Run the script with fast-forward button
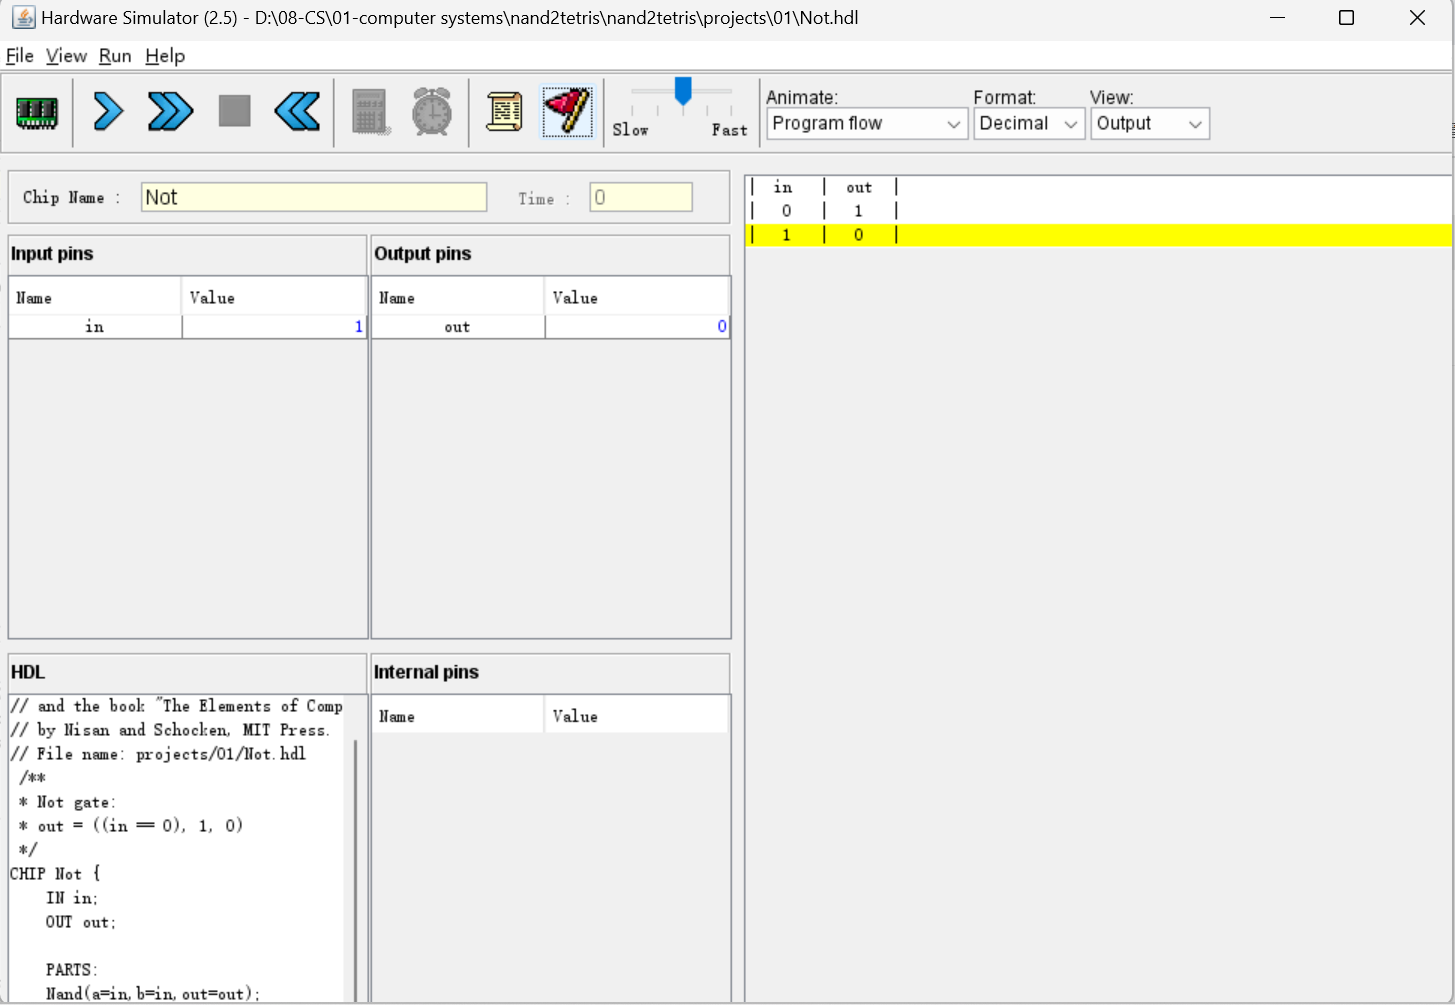The height and width of the screenshot is (1005, 1455). (x=170, y=112)
